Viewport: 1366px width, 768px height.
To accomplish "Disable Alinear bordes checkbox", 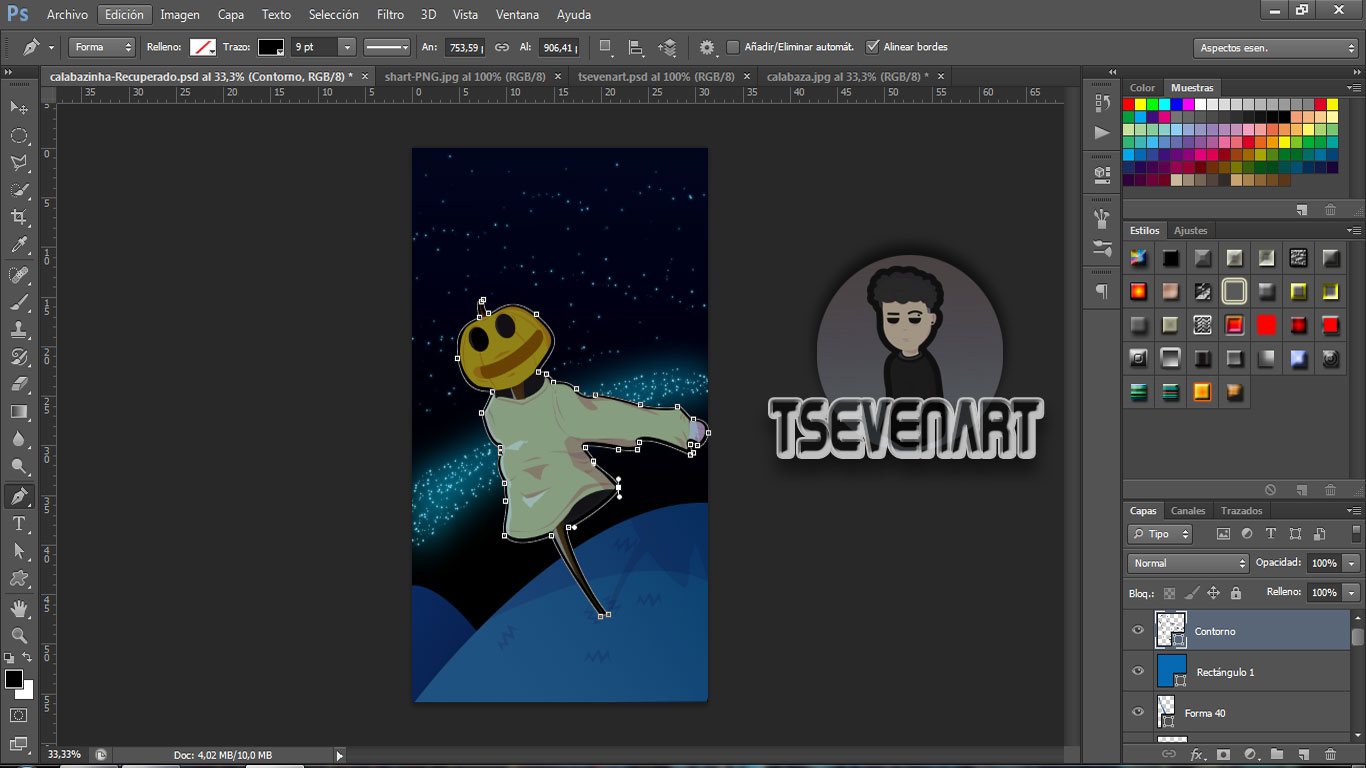I will point(873,47).
